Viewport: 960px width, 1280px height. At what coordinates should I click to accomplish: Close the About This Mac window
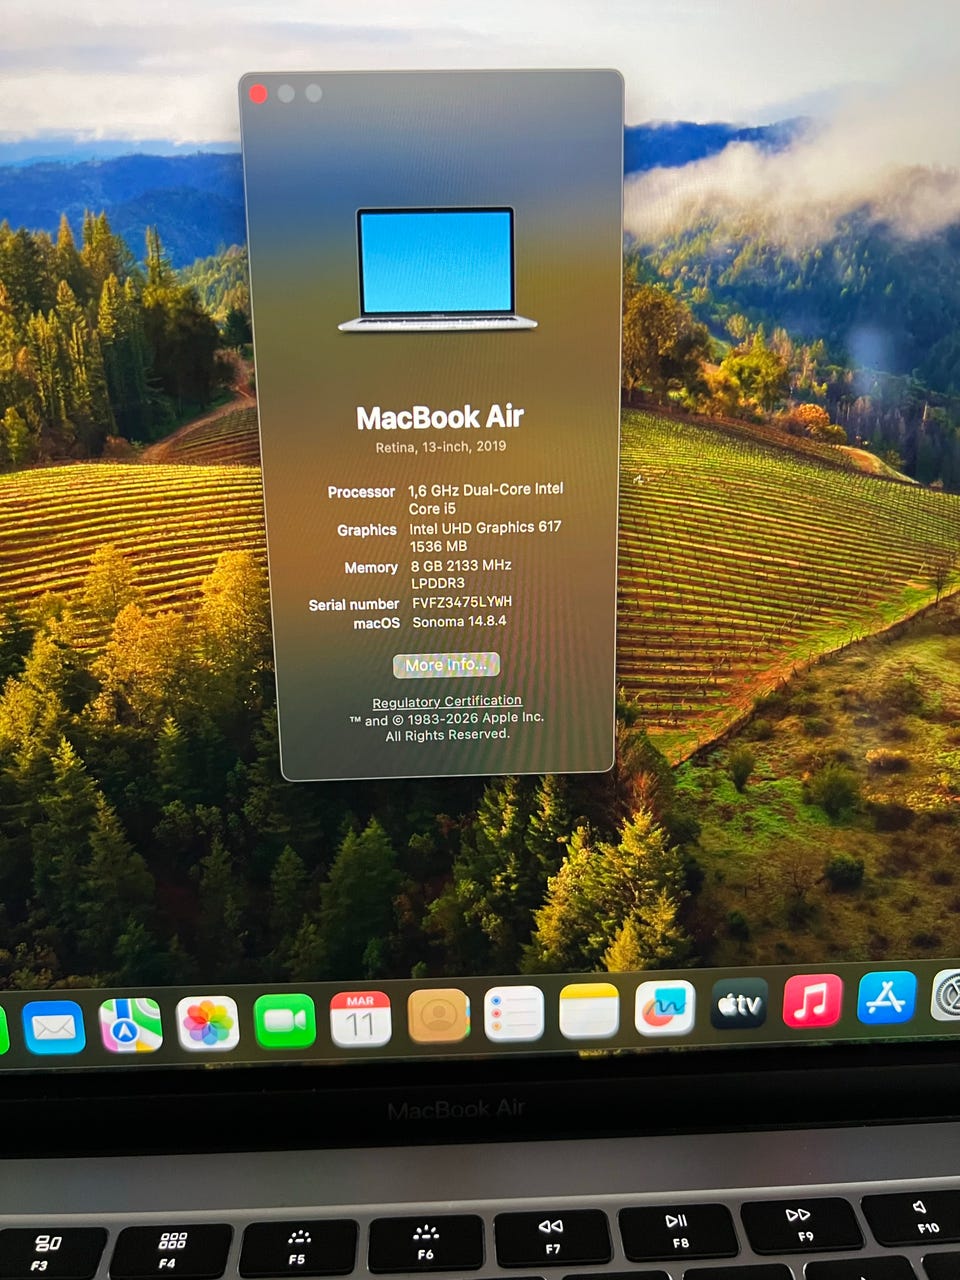tap(258, 94)
